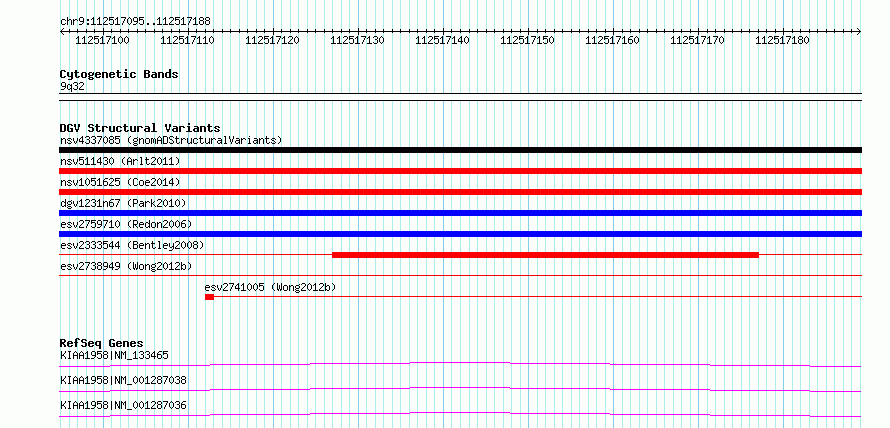Image resolution: width=890 pixels, height=428 pixels.
Task: Open variant dgv1231n67 (Park2010) label
Action: (123, 203)
